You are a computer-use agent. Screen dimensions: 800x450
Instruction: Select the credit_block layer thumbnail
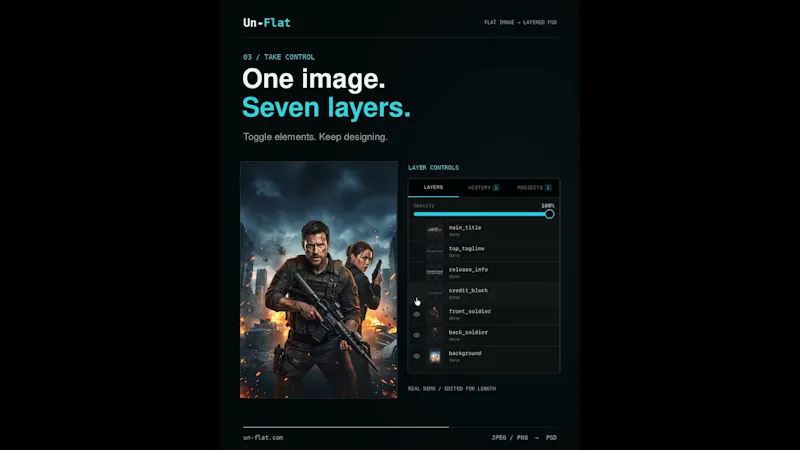pyautogui.click(x=435, y=293)
